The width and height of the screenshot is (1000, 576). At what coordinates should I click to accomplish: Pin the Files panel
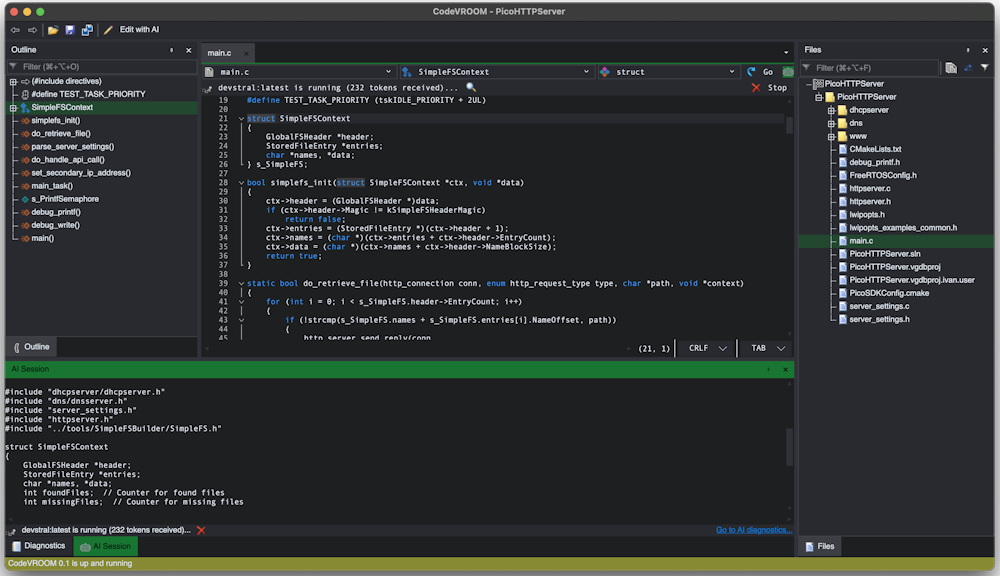click(x=968, y=50)
